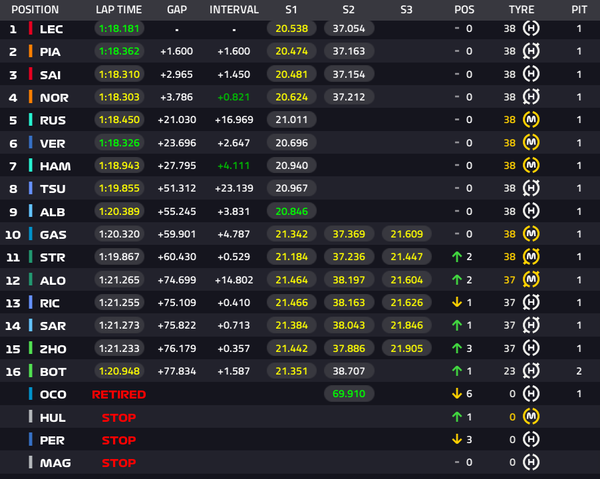The image size is (600, 479).
Task: Click the green up arrow in HUL row
Action: (x=457, y=417)
